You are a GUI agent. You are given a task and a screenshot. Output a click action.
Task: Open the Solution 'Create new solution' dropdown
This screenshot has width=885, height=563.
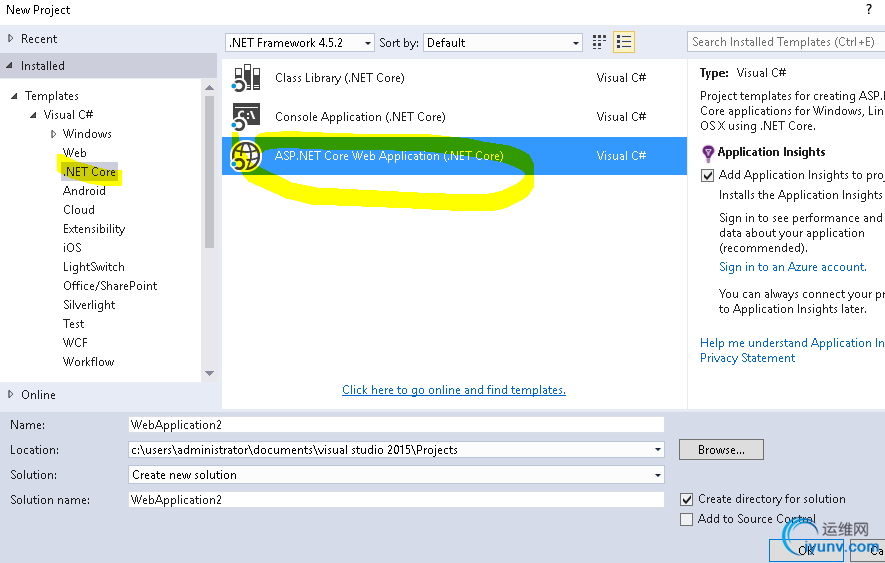coord(396,475)
